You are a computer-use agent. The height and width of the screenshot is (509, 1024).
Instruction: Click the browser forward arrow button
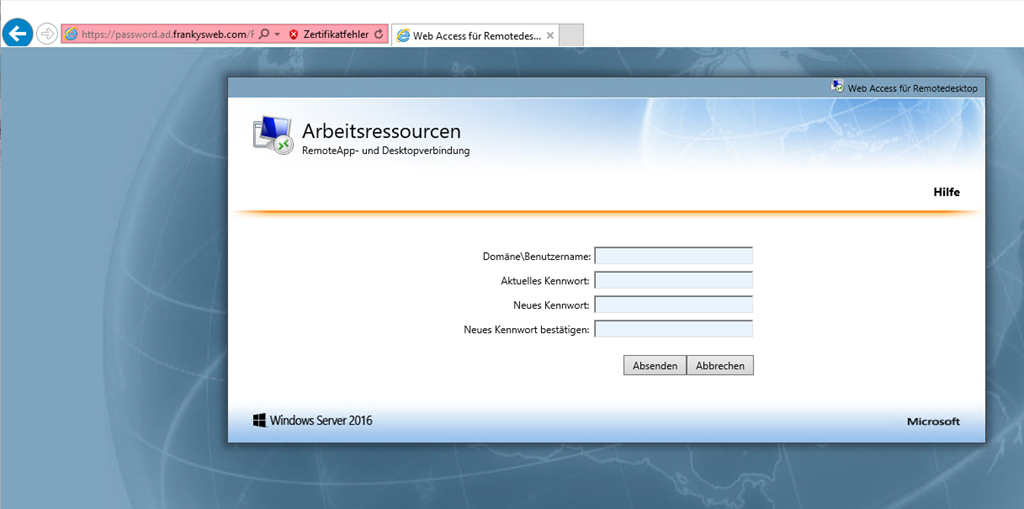(47, 34)
